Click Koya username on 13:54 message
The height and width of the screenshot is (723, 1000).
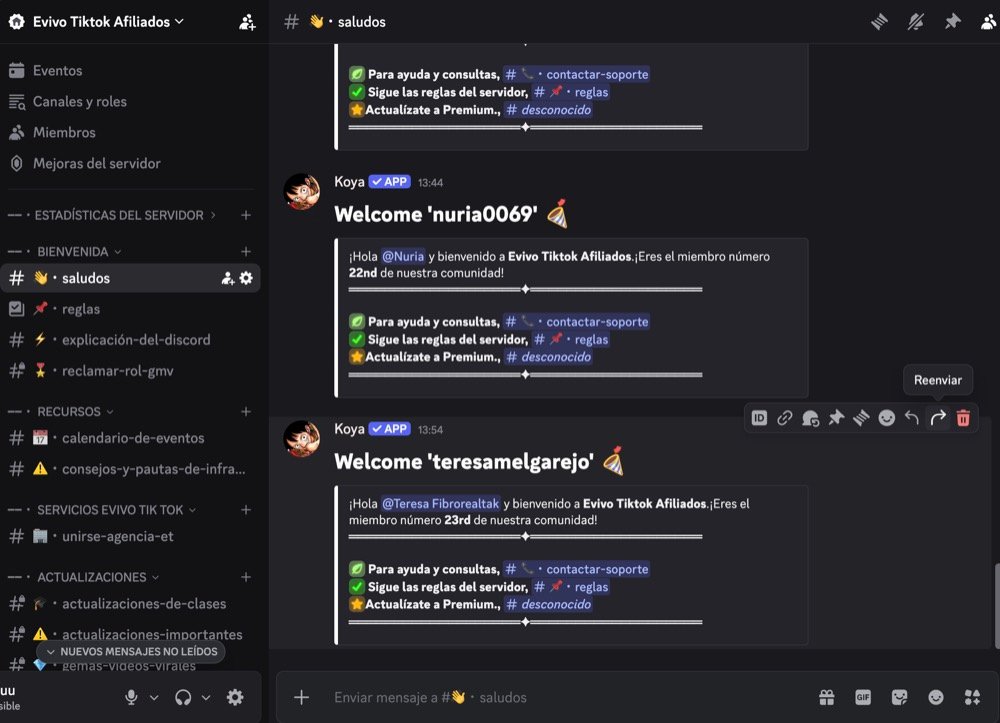(x=349, y=429)
